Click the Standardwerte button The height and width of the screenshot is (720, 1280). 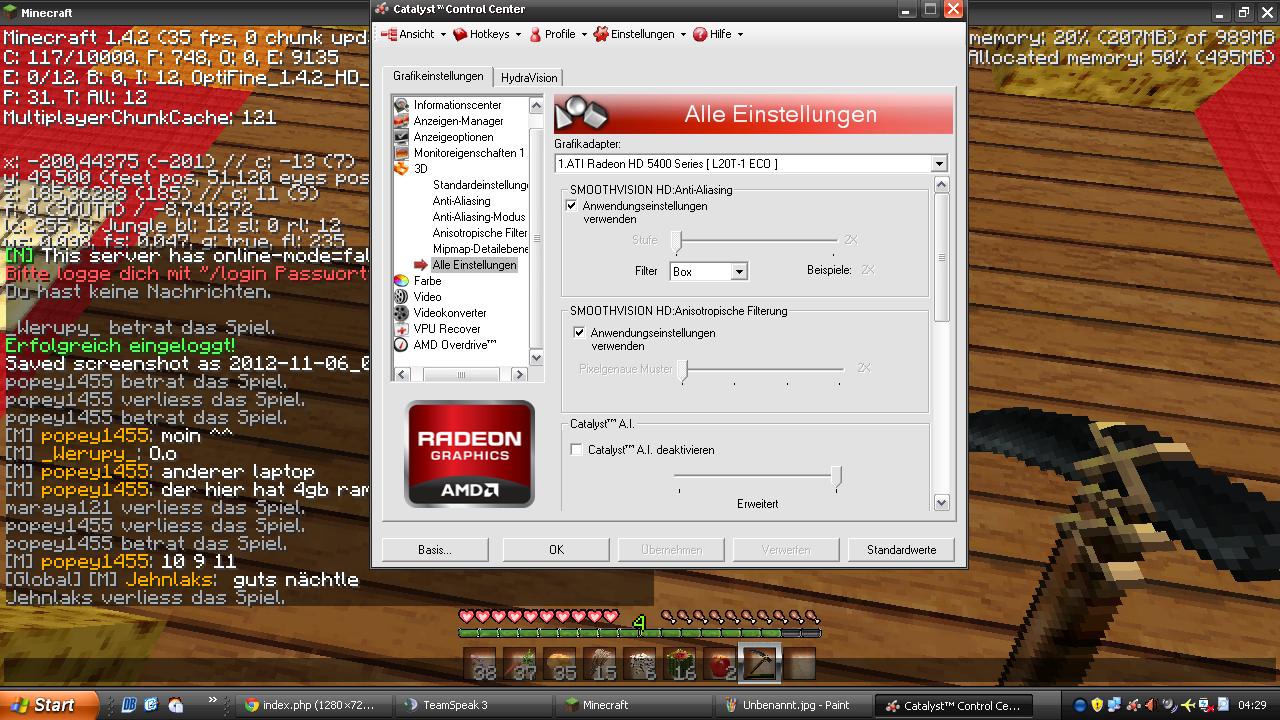click(x=901, y=550)
